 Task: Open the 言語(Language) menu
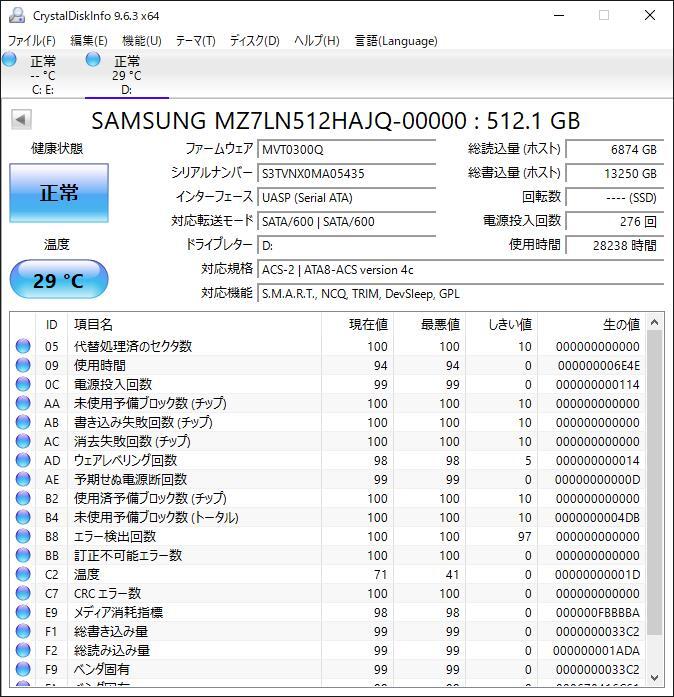pyautogui.click(x=396, y=41)
